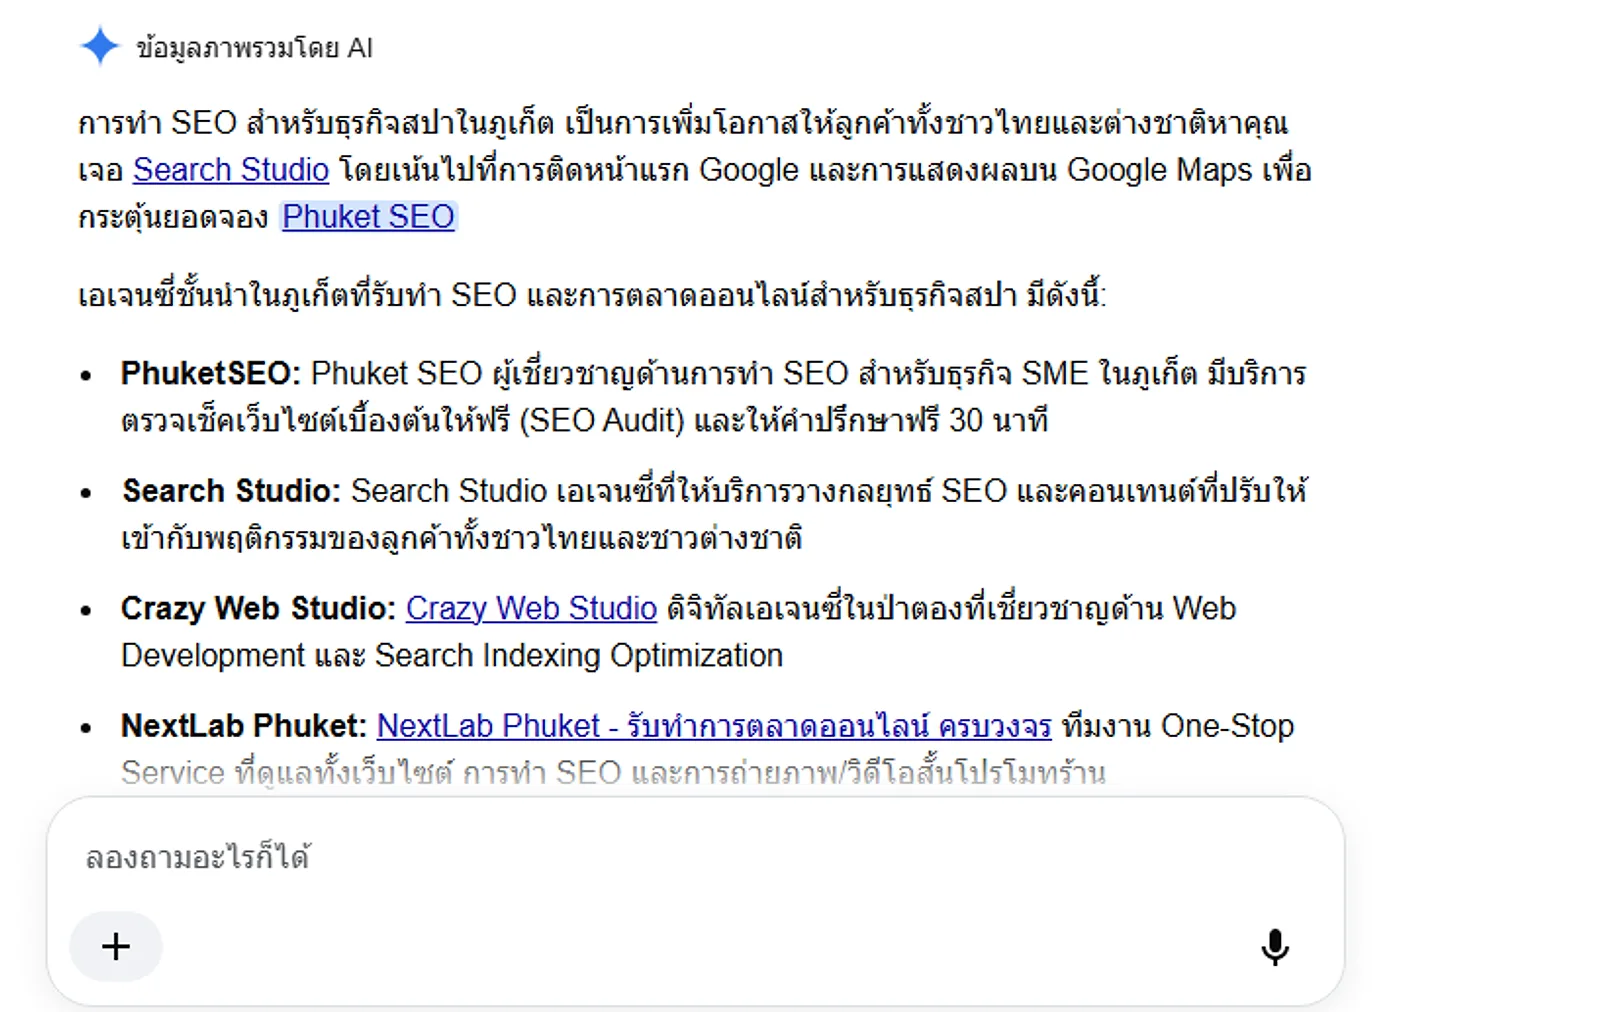Click the bold 'Crazy Web Studio:' heading
The width and height of the screenshot is (1600, 1012).
(258, 608)
